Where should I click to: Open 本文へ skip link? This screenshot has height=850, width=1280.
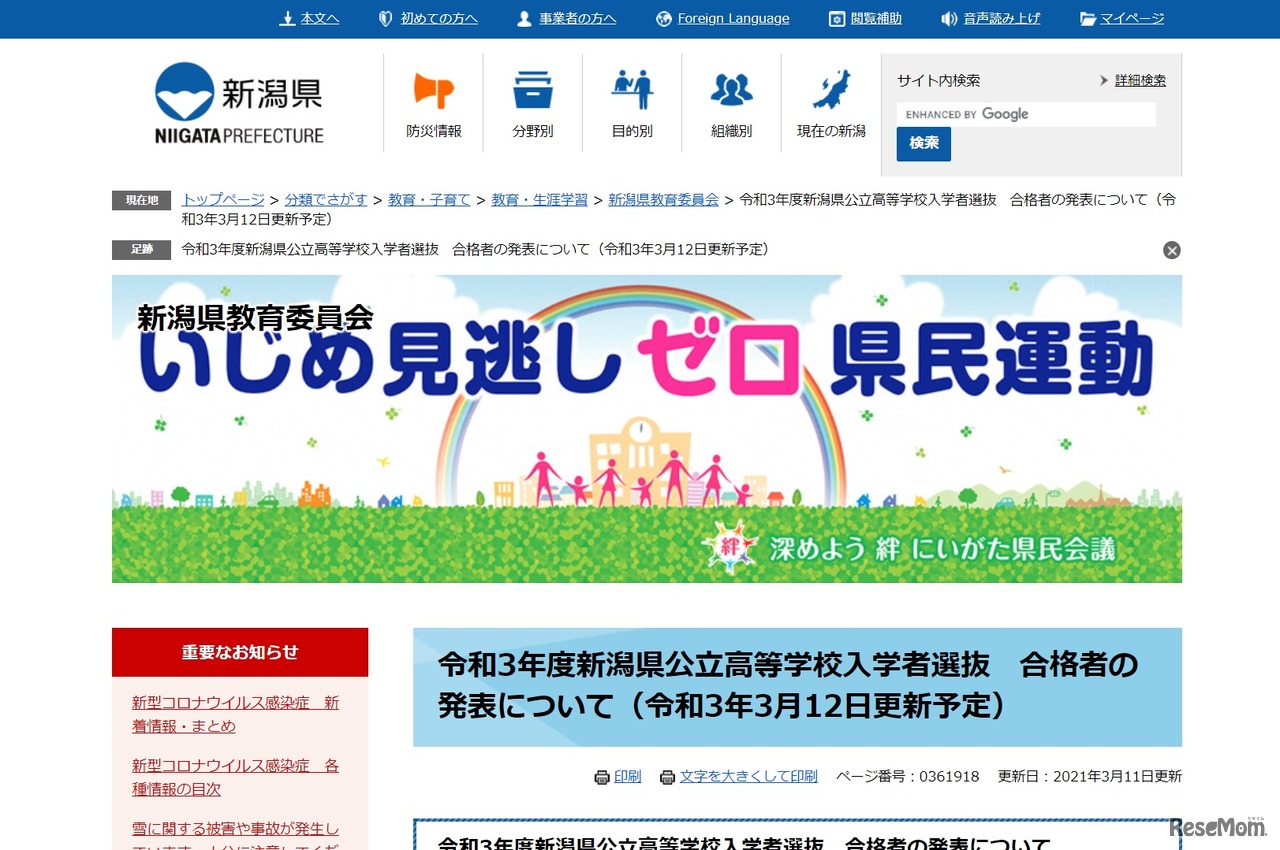tap(320, 19)
